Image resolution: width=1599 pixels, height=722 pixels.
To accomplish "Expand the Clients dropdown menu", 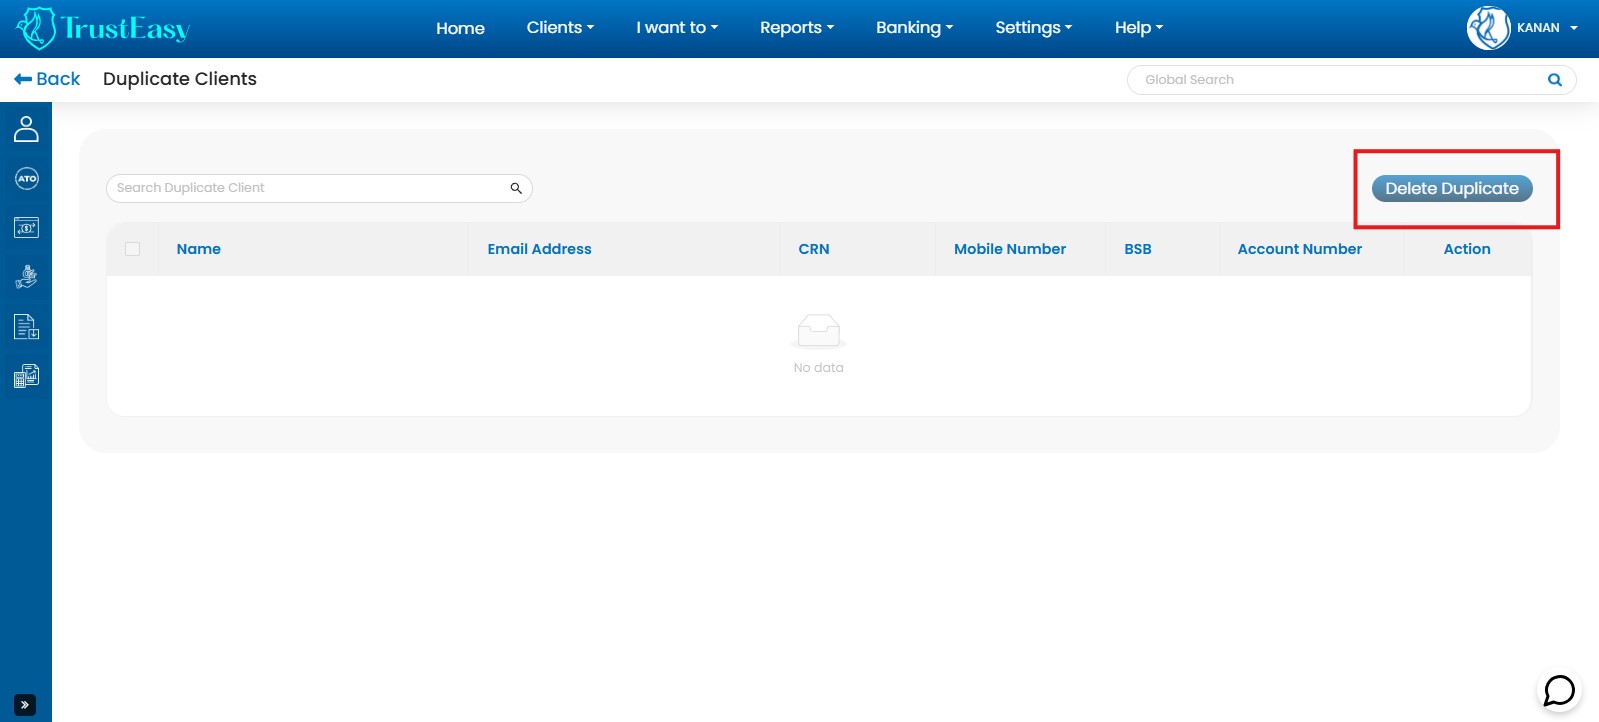I will click(x=560, y=28).
